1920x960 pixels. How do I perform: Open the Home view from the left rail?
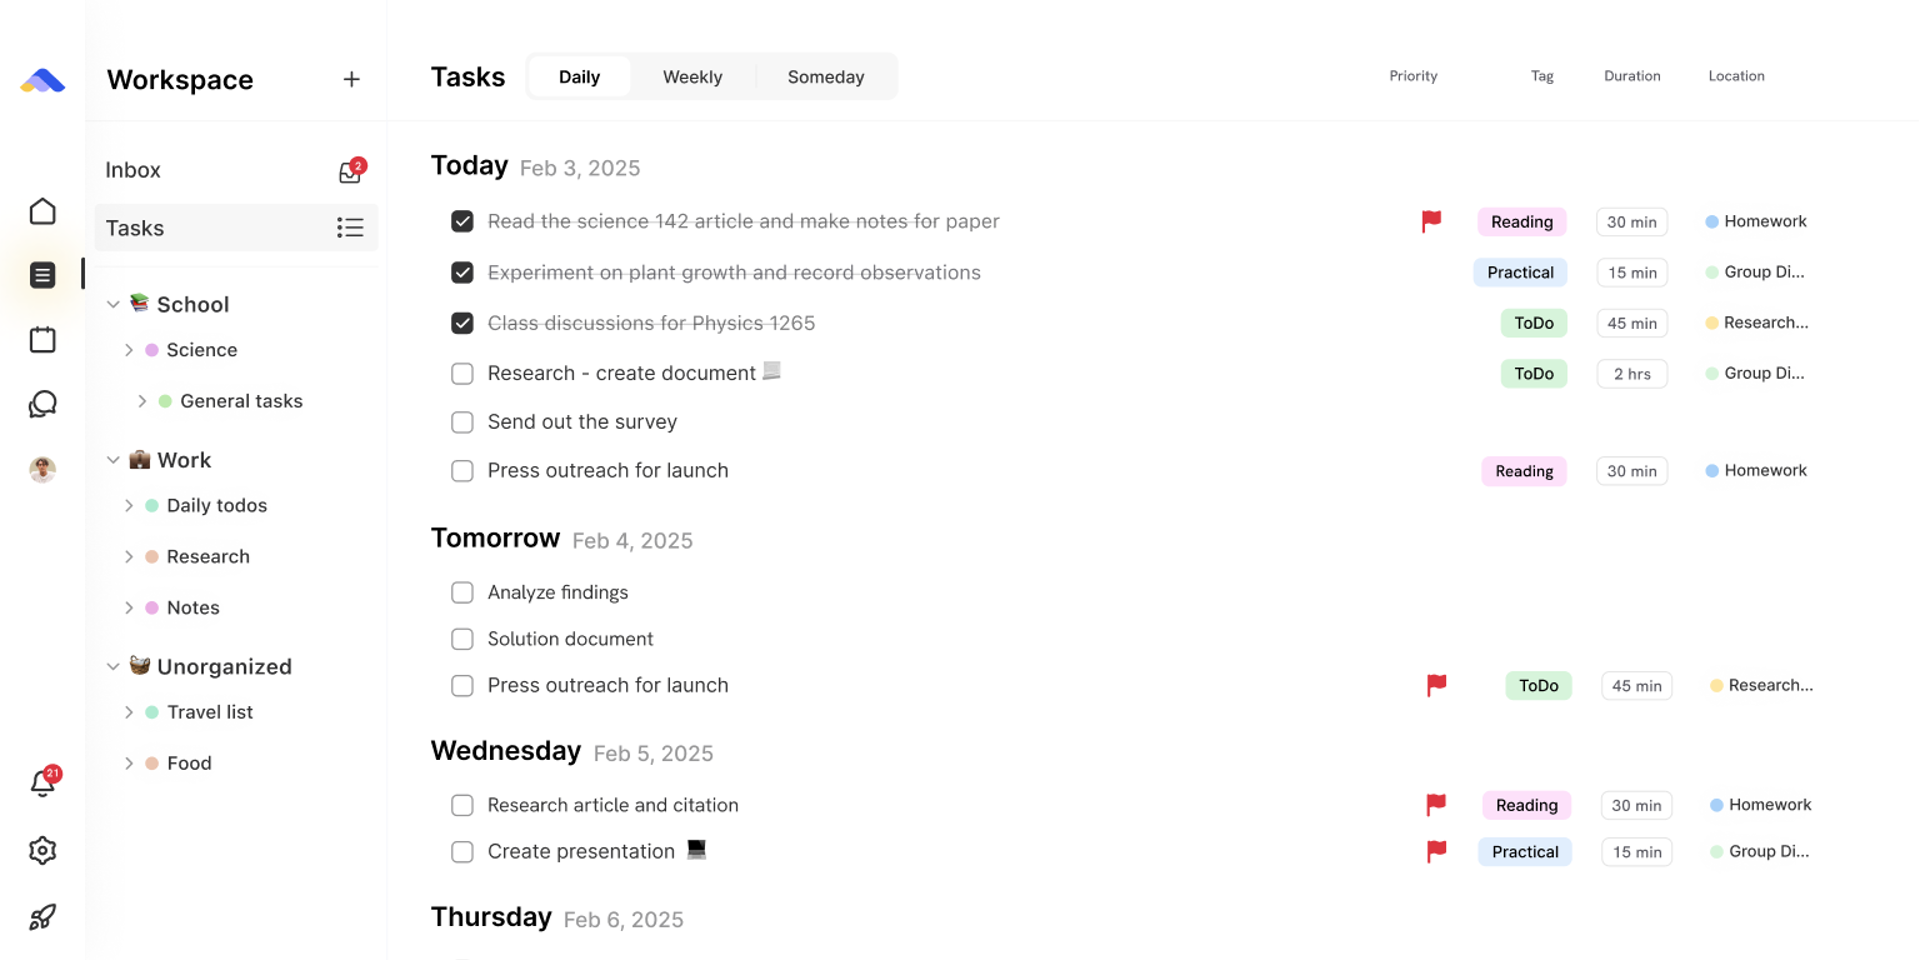[42, 211]
